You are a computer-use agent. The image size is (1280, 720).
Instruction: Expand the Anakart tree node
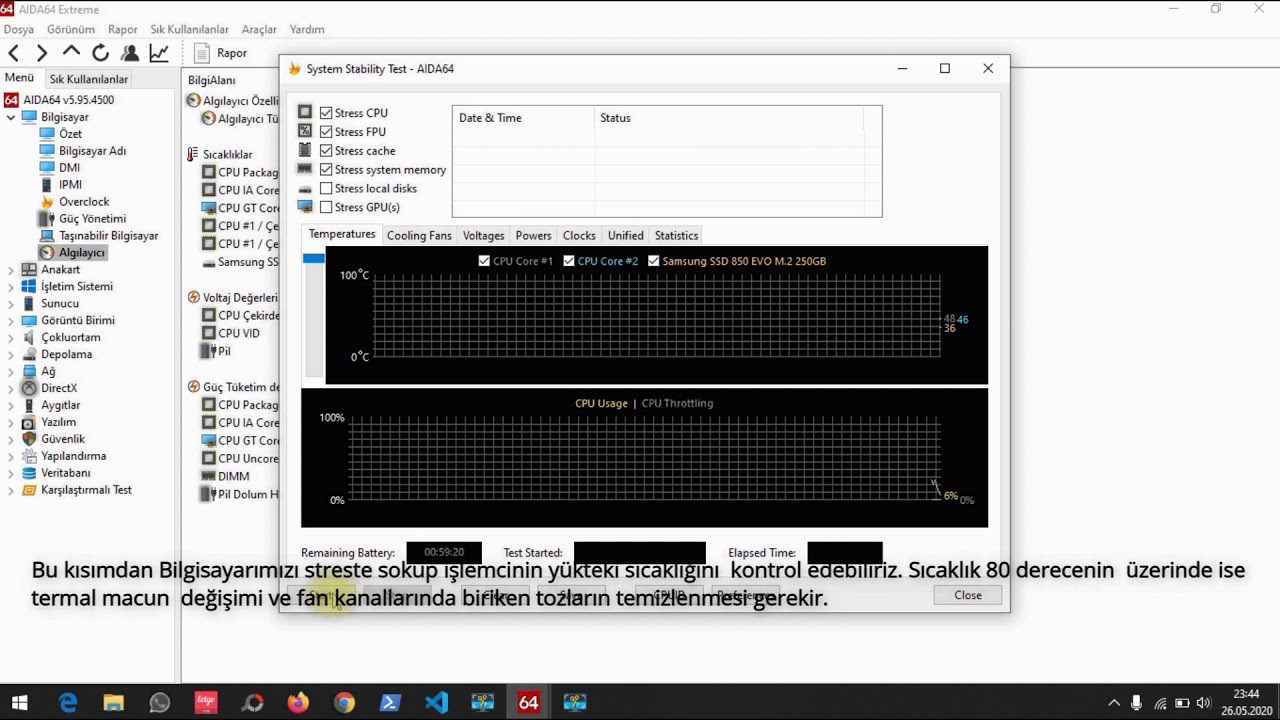pyautogui.click(x=11, y=270)
